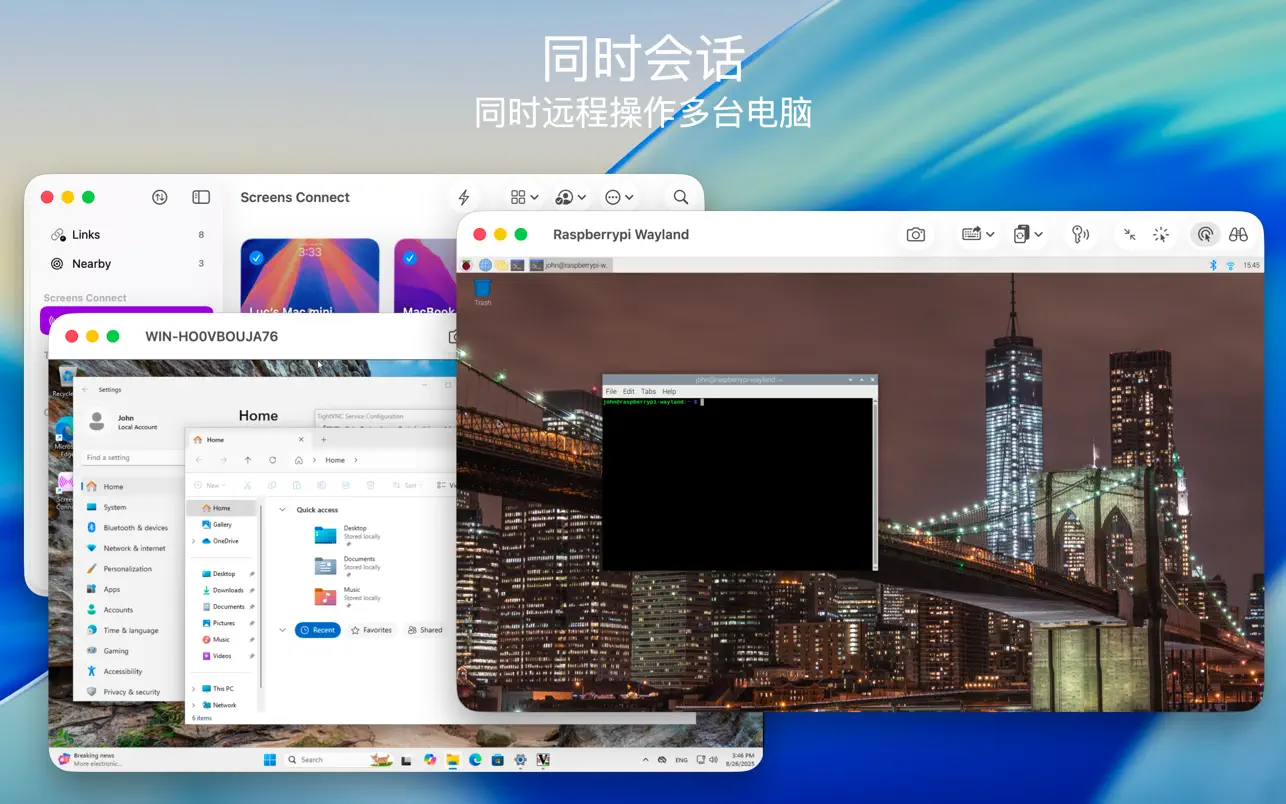The height and width of the screenshot is (804, 1286).
Task: Click the up-down arrows transfer icon in Screens Connect
Action: [160, 197]
